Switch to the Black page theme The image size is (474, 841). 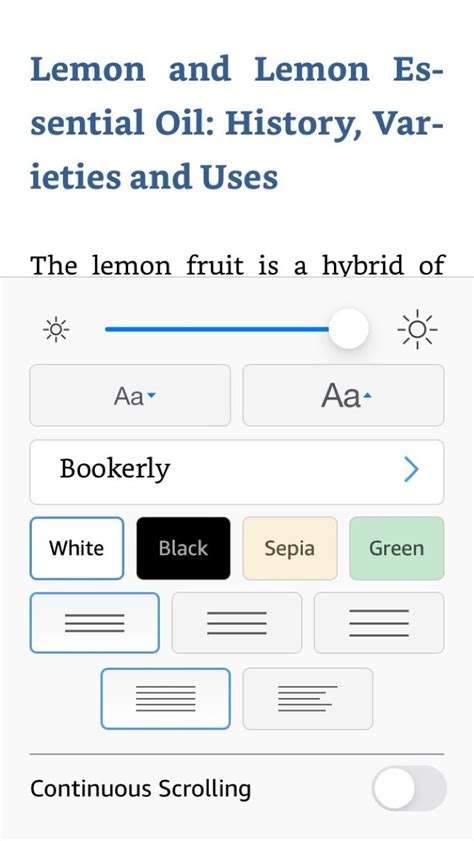click(x=183, y=548)
